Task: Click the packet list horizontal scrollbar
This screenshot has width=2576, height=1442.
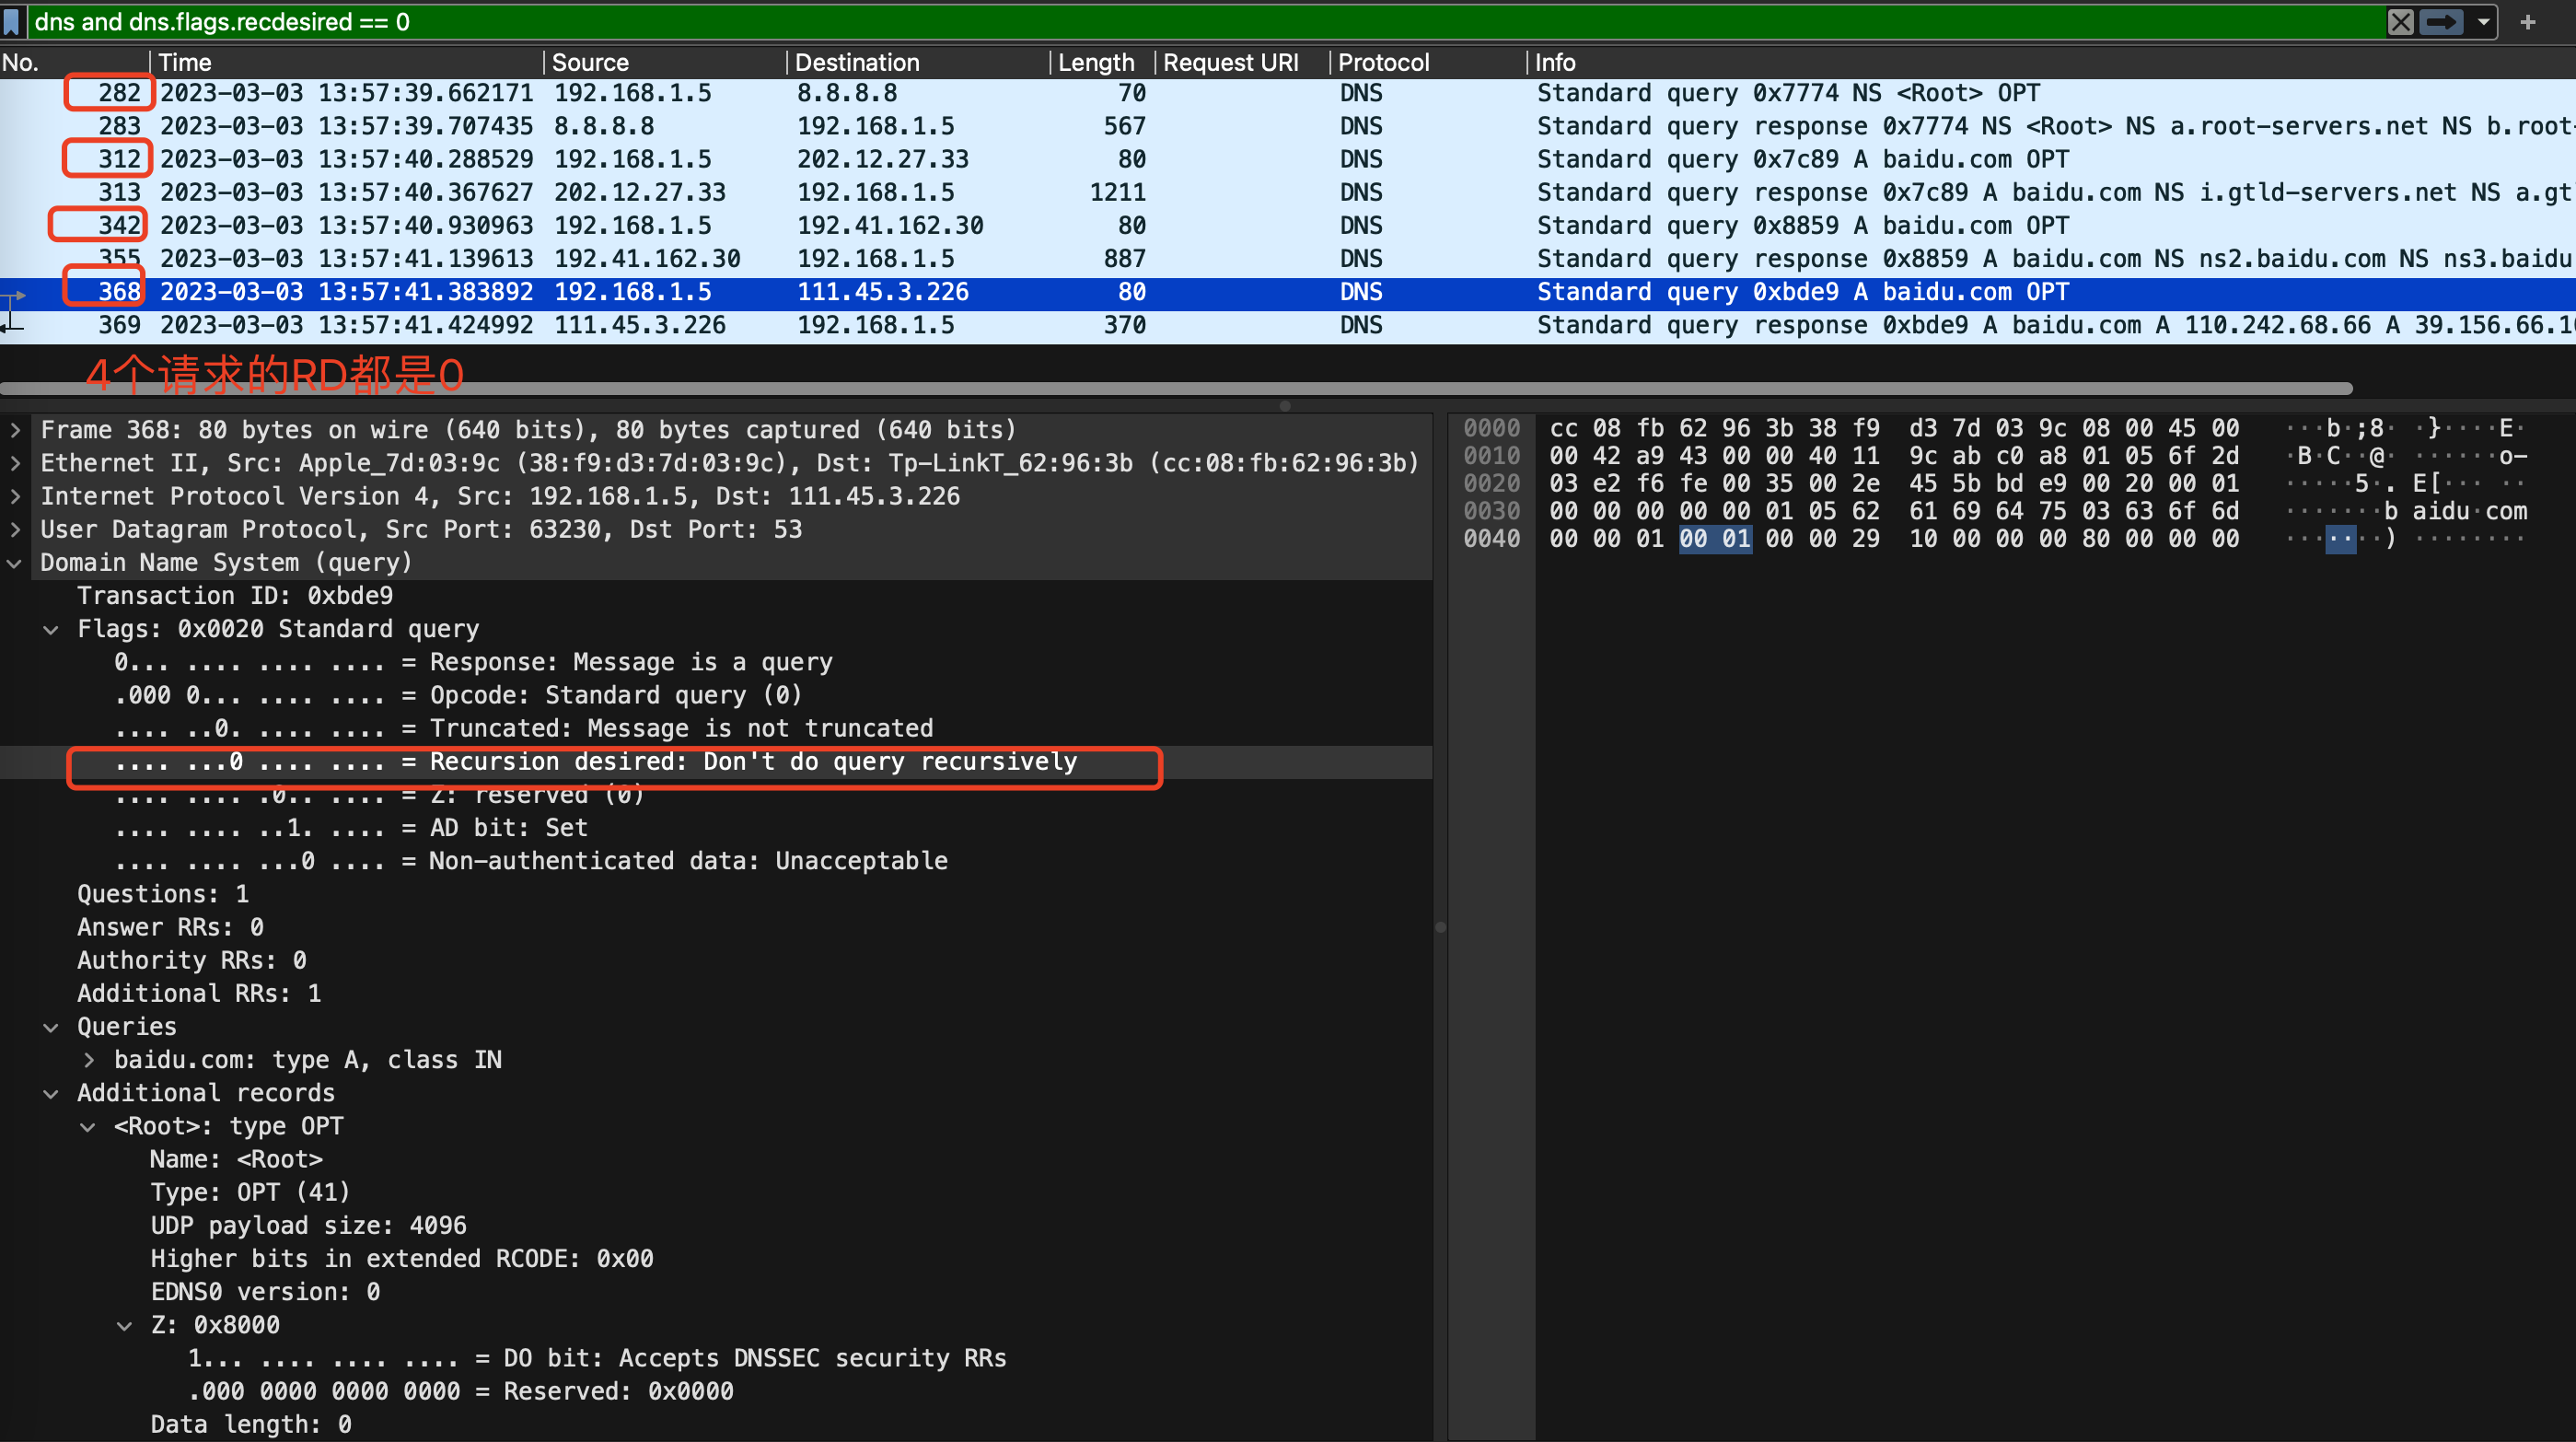Action: pyautogui.click(x=1176, y=388)
